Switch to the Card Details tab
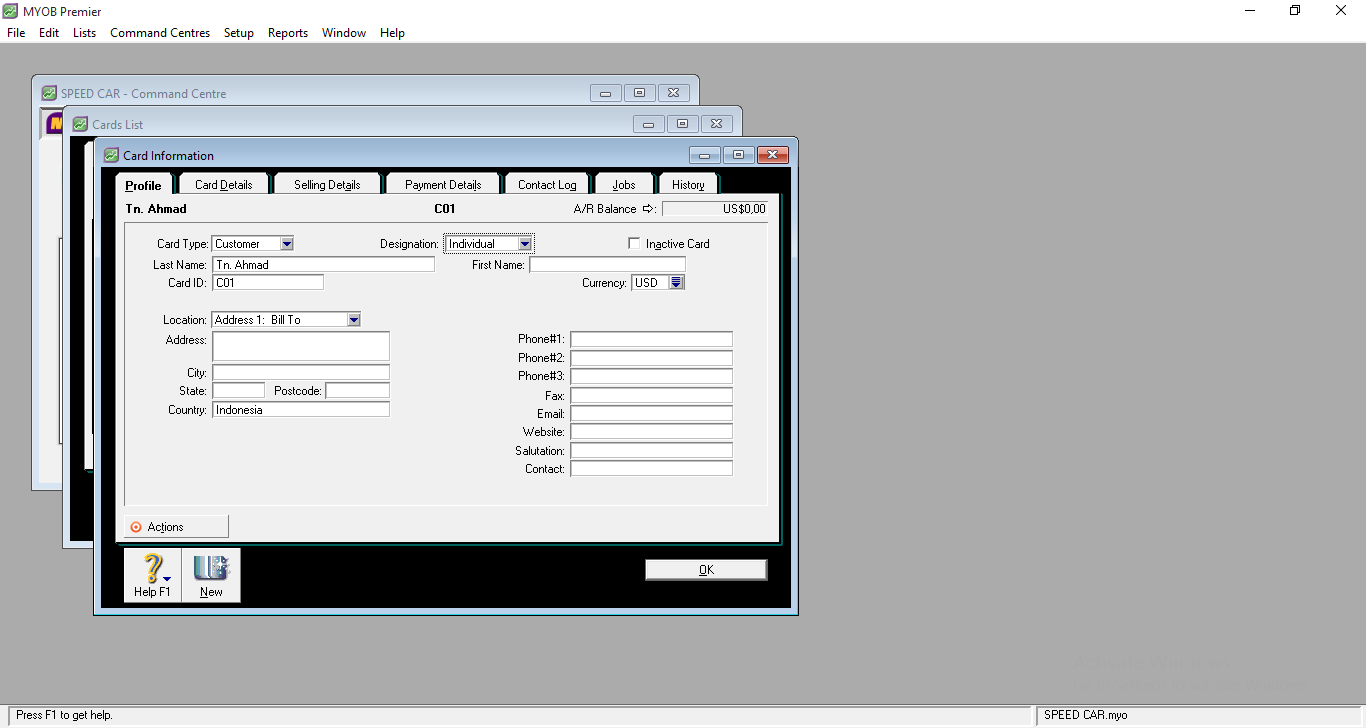Screen dimensions: 1366x728 (x=223, y=184)
